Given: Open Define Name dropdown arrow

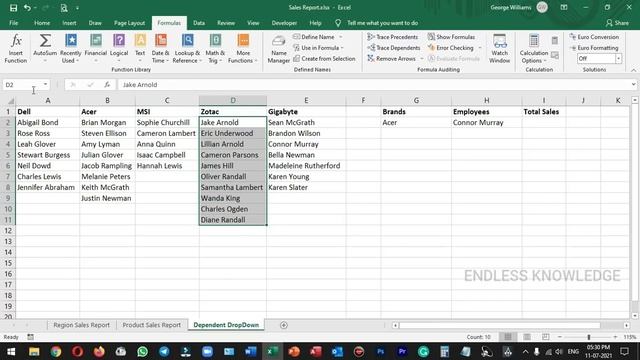Looking at the screenshot, I should (x=341, y=37).
